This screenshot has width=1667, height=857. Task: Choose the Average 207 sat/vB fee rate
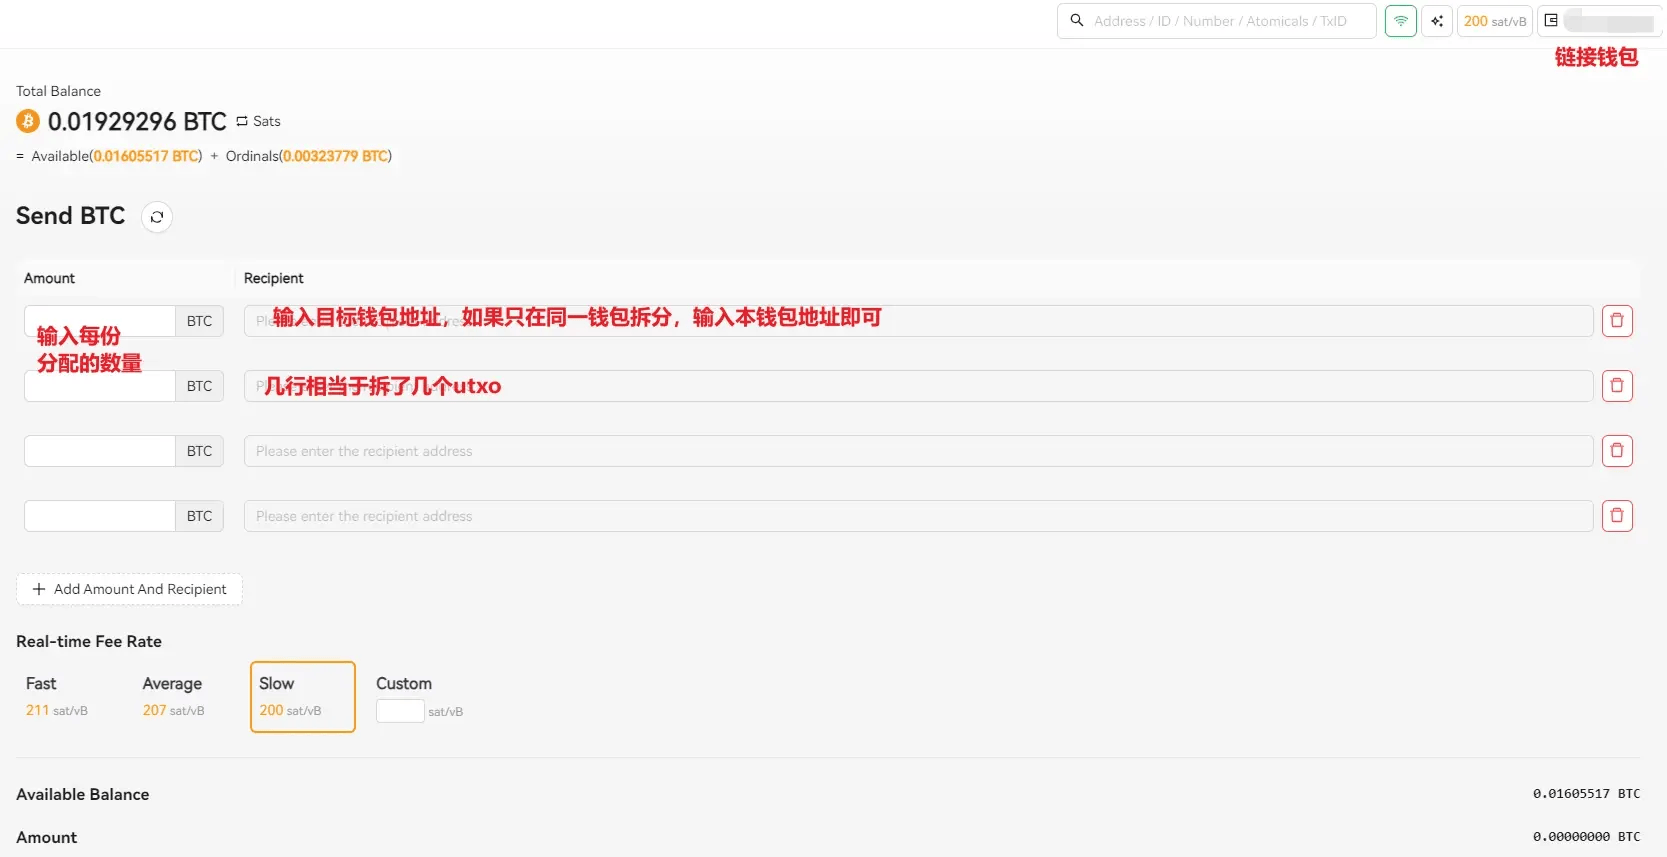173,696
